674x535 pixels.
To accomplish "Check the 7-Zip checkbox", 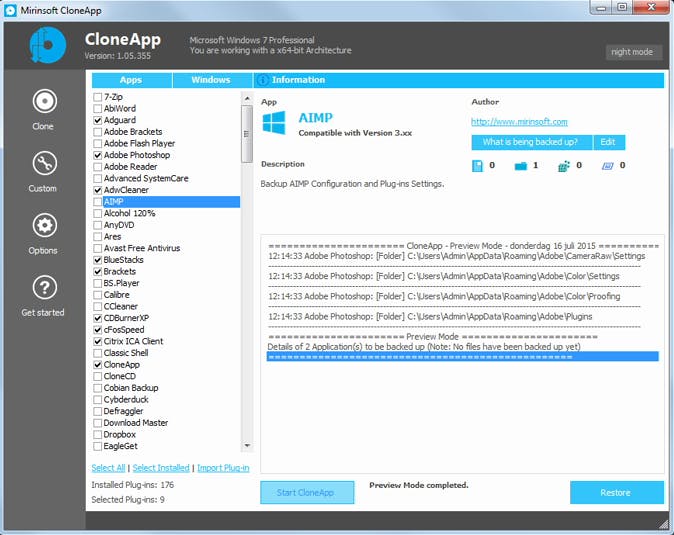I will [x=98, y=97].
